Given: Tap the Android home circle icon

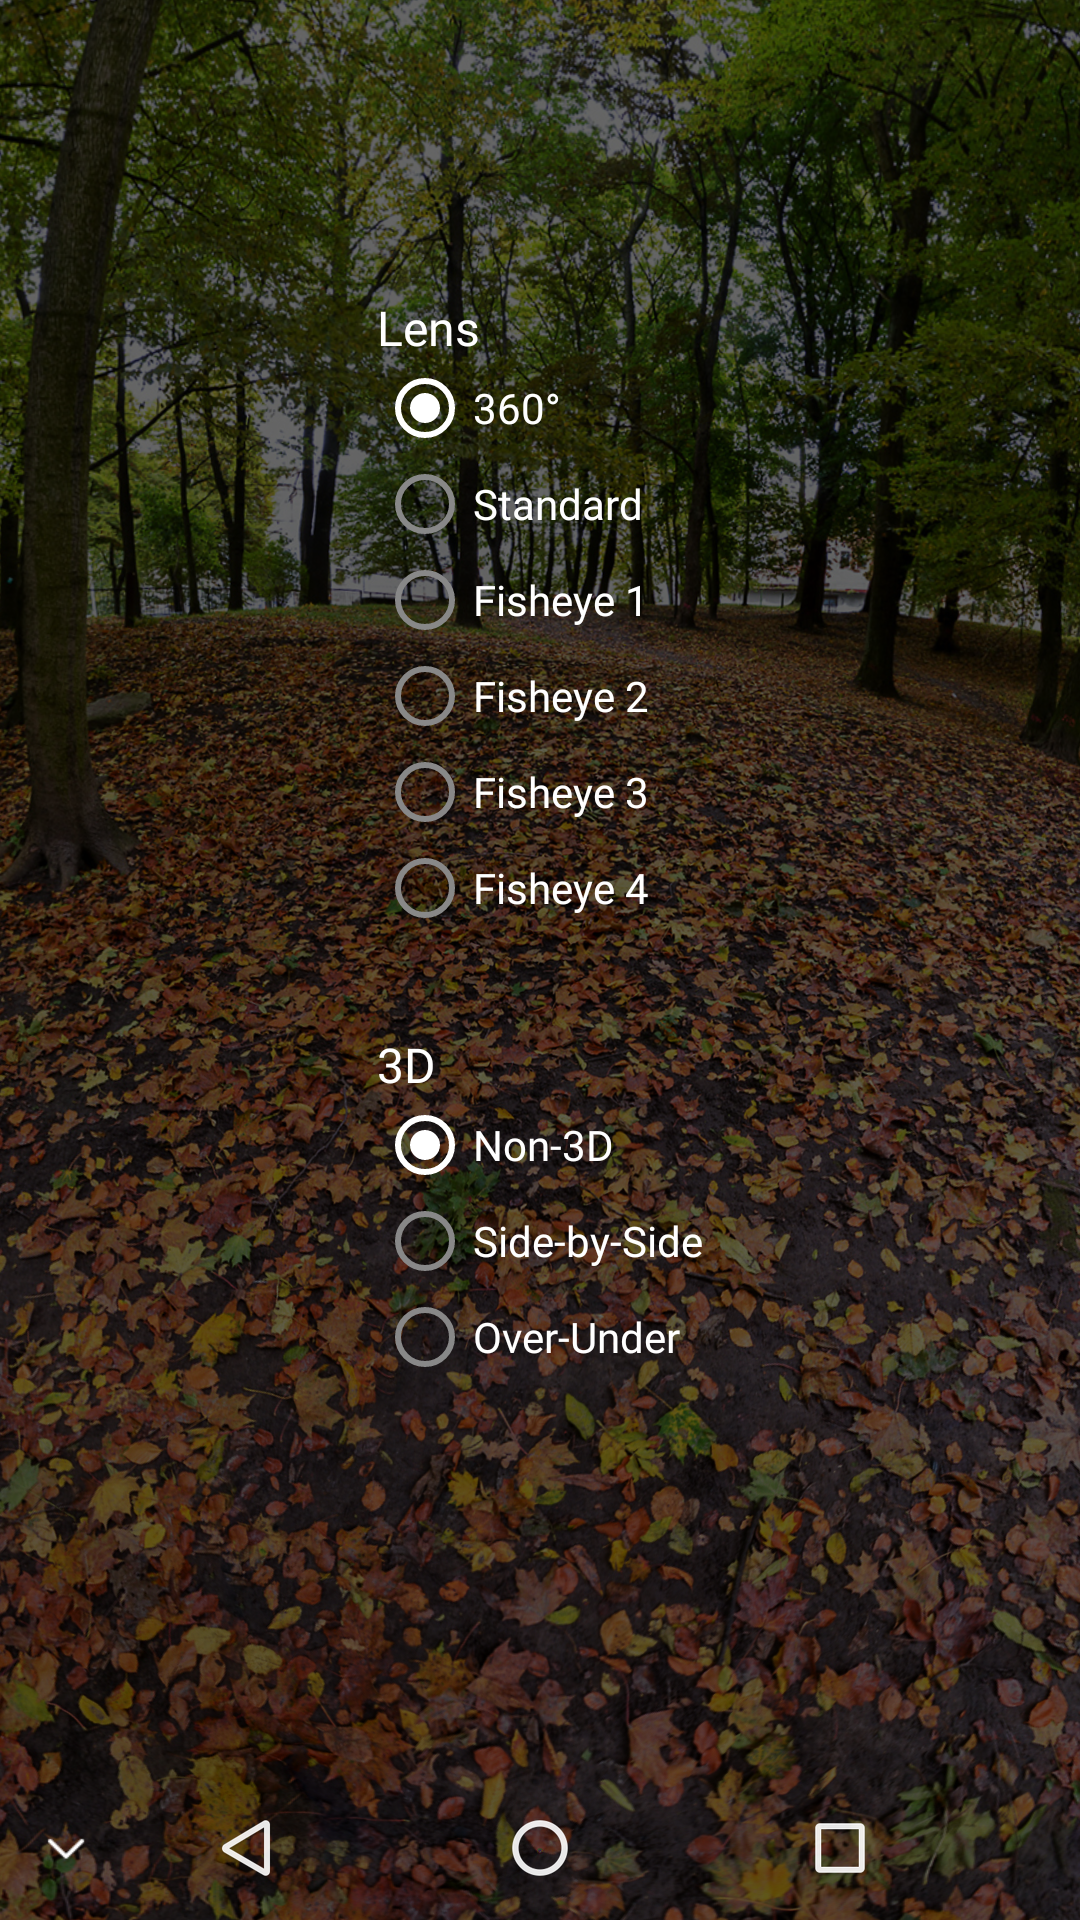Looking at the screenshot, I should pos(540,1847).
